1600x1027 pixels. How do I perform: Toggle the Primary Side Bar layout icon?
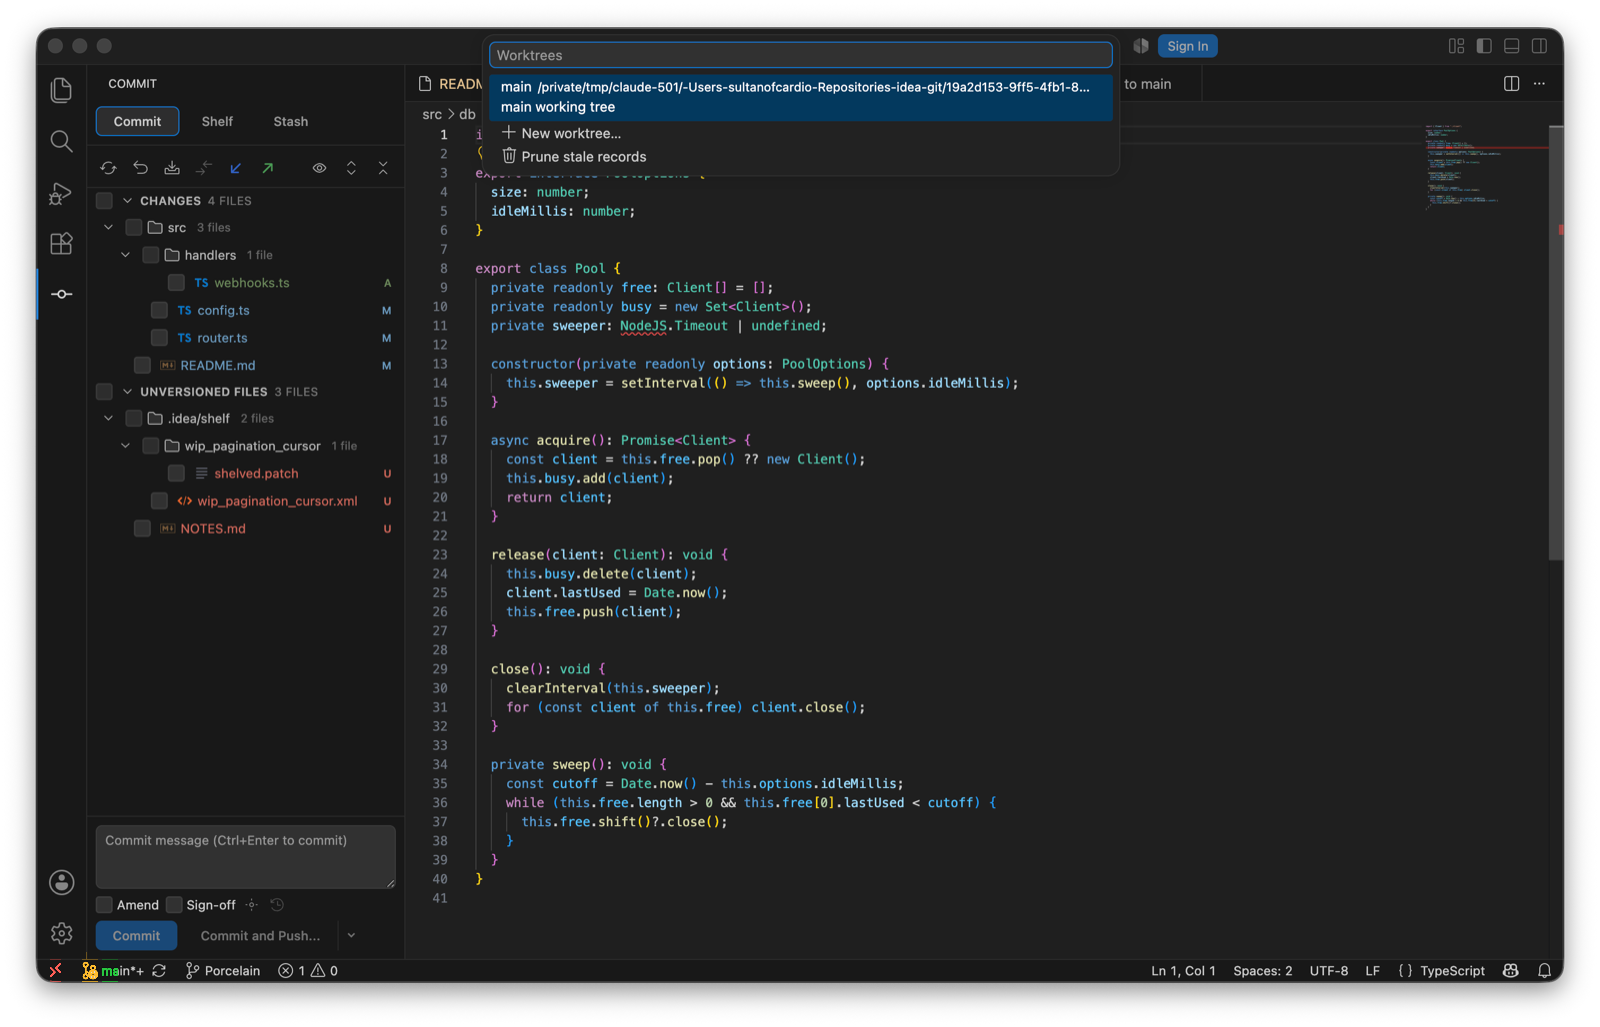(x=1484, y=46)
